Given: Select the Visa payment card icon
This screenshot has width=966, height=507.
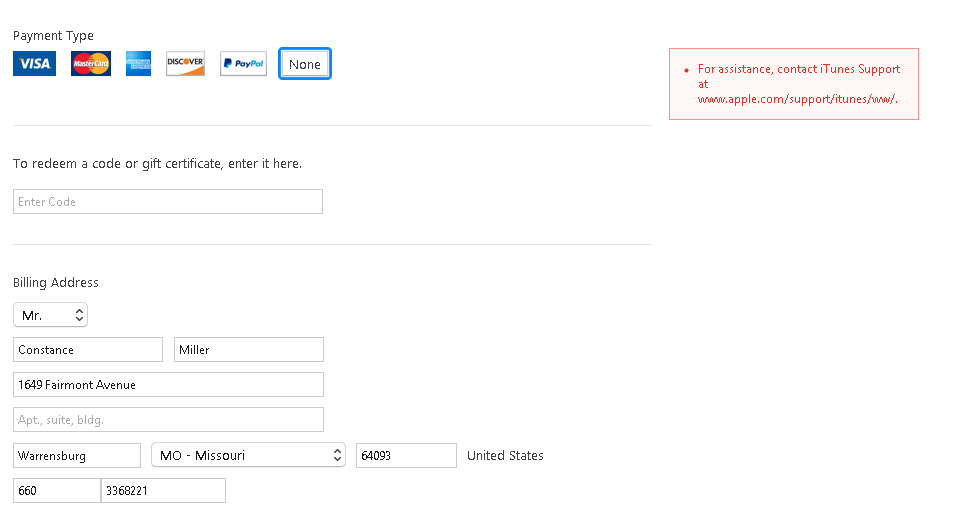Looking at the screenshot, I should pyautogui.click(x=34, y=64).
